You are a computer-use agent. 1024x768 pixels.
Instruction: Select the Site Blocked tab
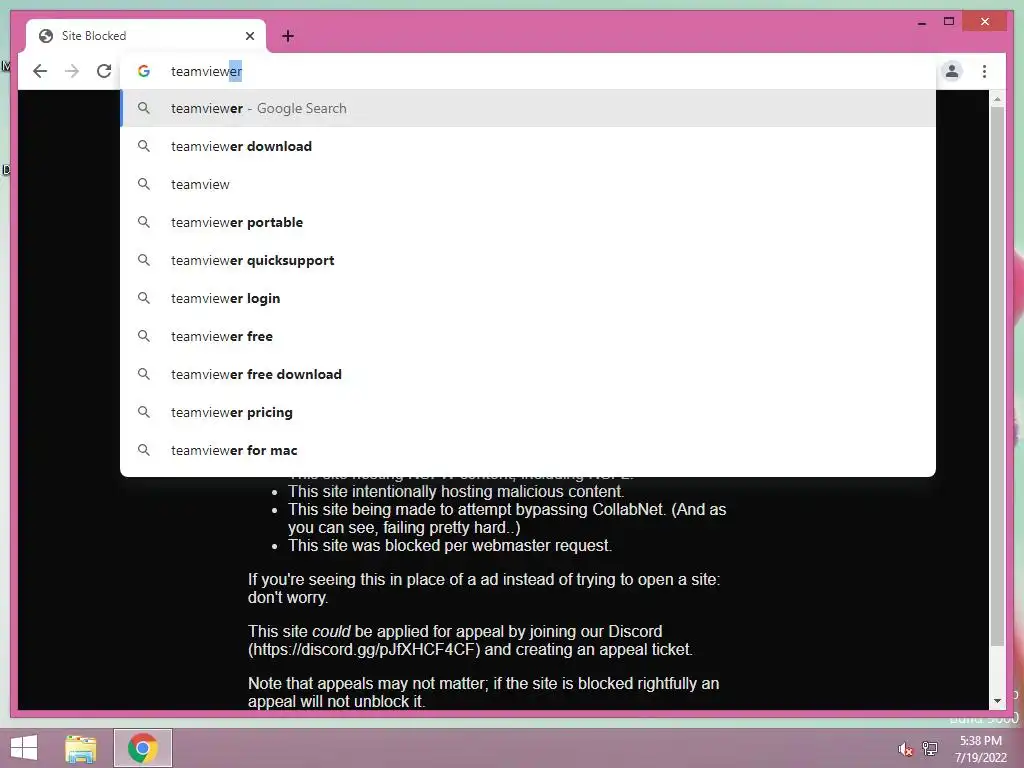tap(146, 36)
